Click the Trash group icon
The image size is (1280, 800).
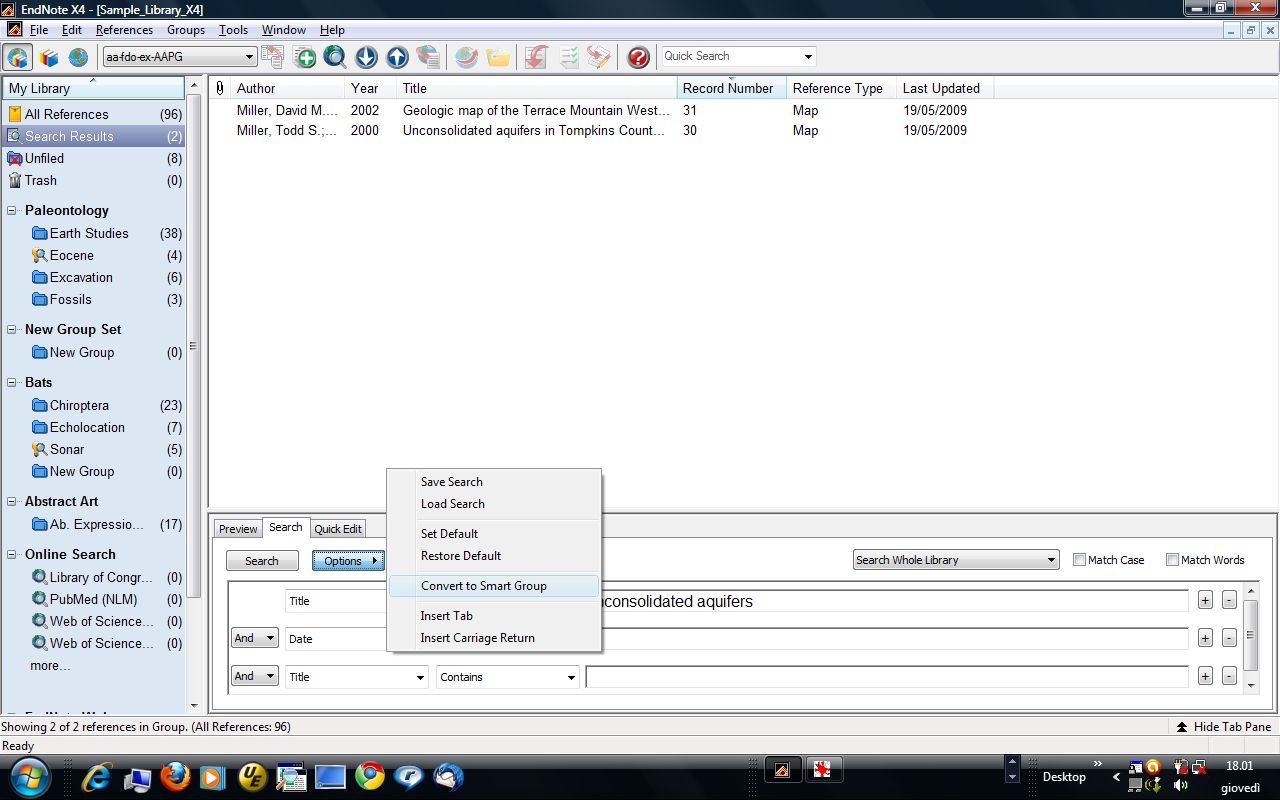click(x=14, y=180)
